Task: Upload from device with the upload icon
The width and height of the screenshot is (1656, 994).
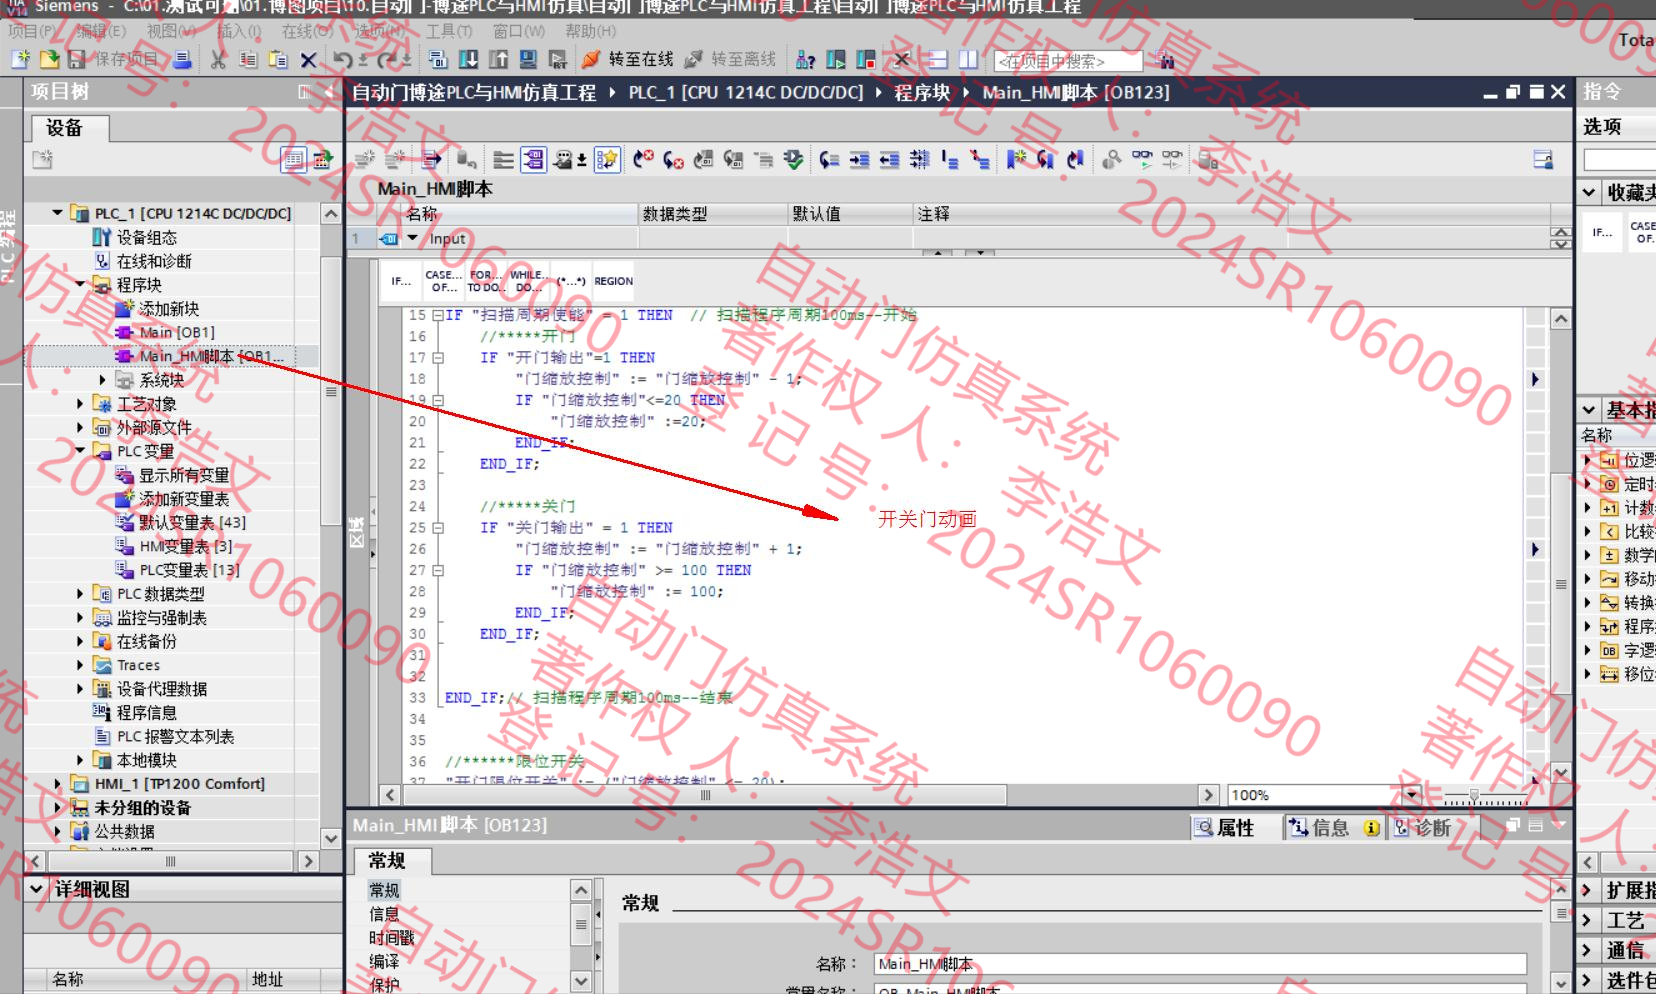Action: click(498, 60)
